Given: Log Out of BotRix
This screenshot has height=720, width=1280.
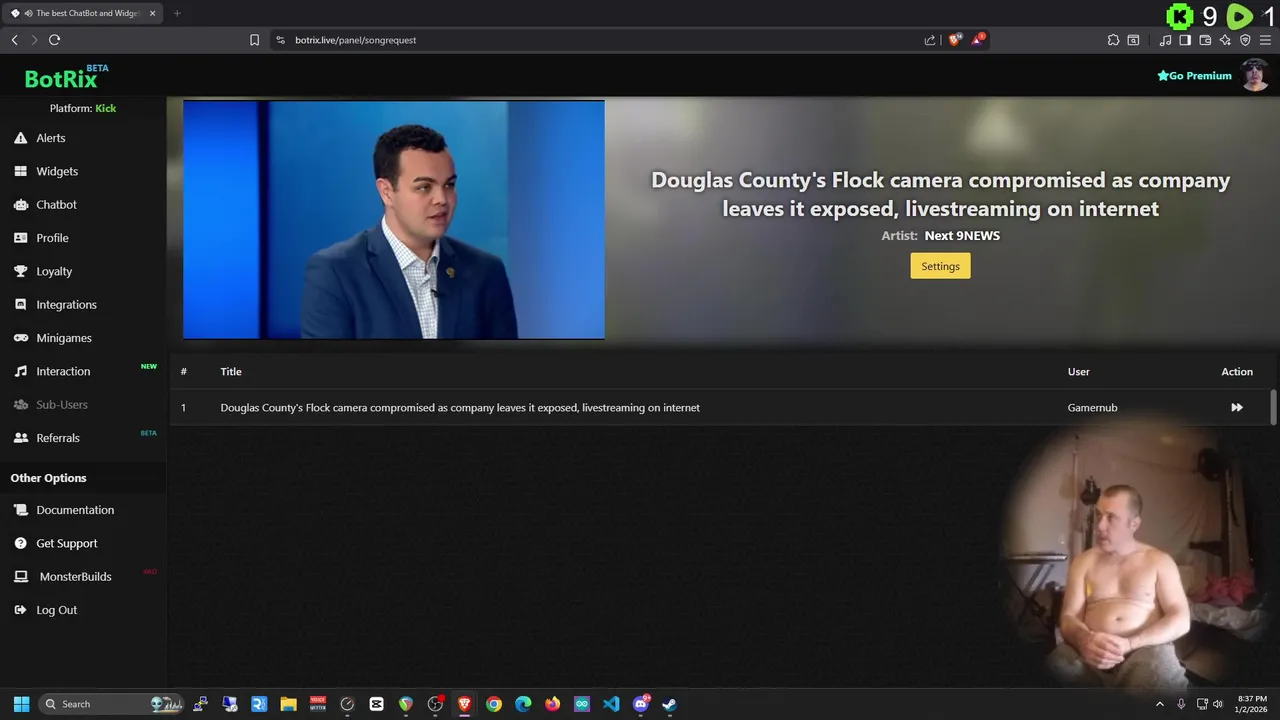Looking at the screenshot, I should click(x=56, y=610).
